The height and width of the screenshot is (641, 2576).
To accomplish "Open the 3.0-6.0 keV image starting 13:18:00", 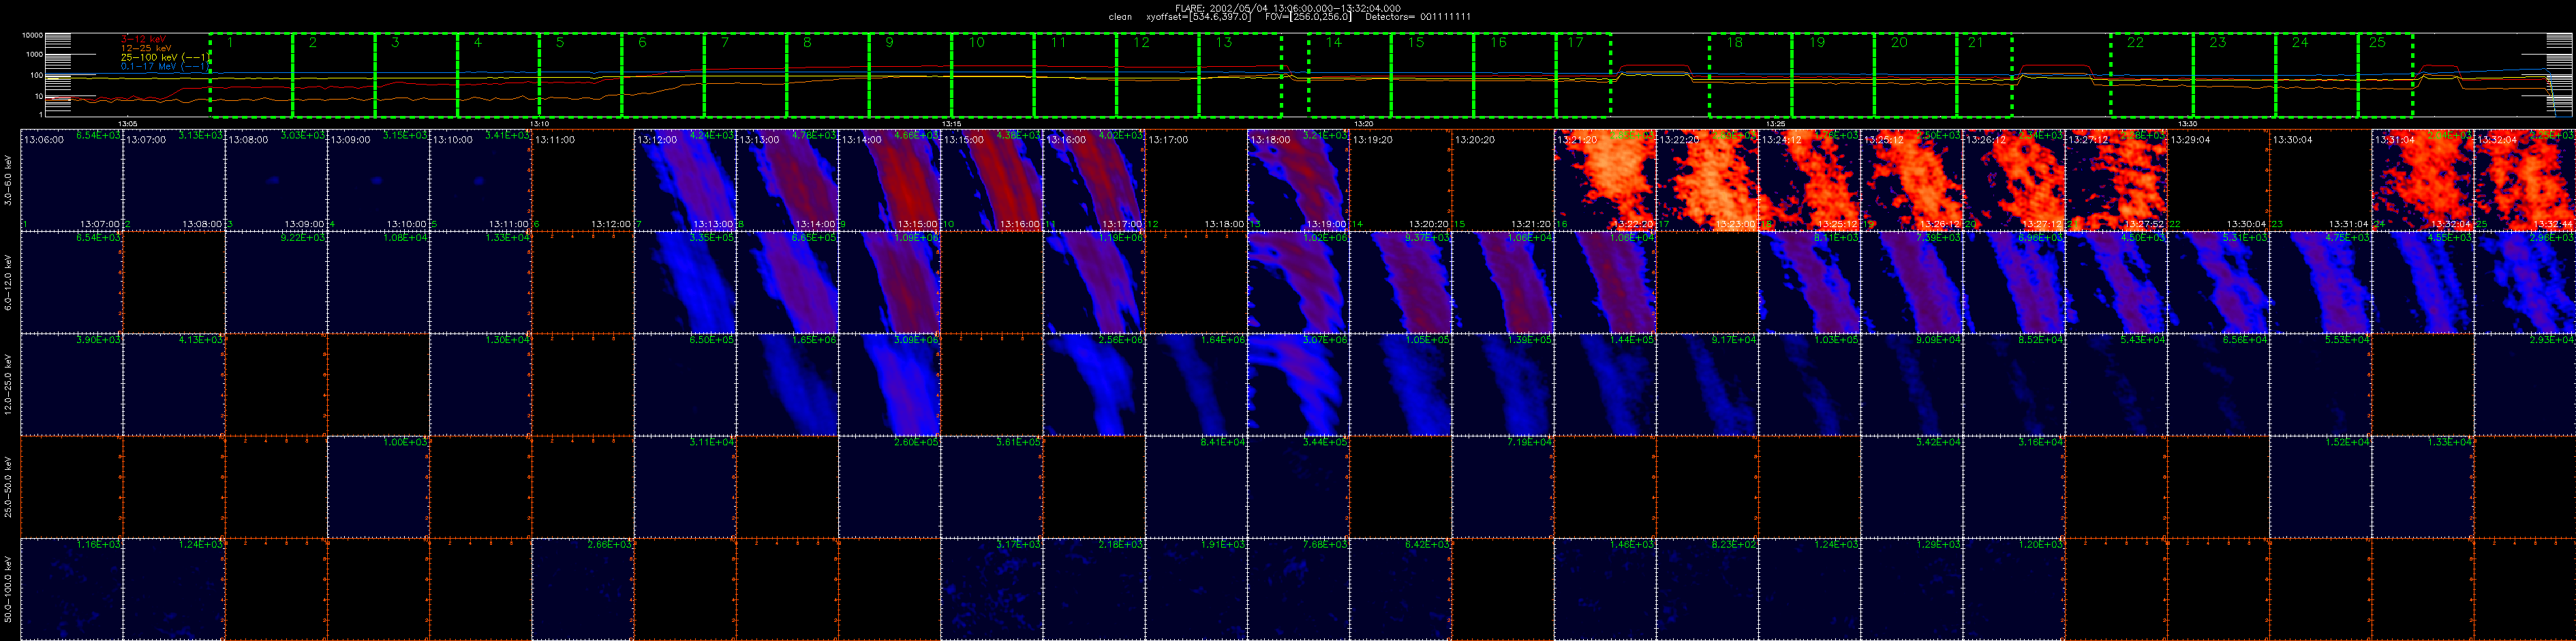I will click(1299, 180).
